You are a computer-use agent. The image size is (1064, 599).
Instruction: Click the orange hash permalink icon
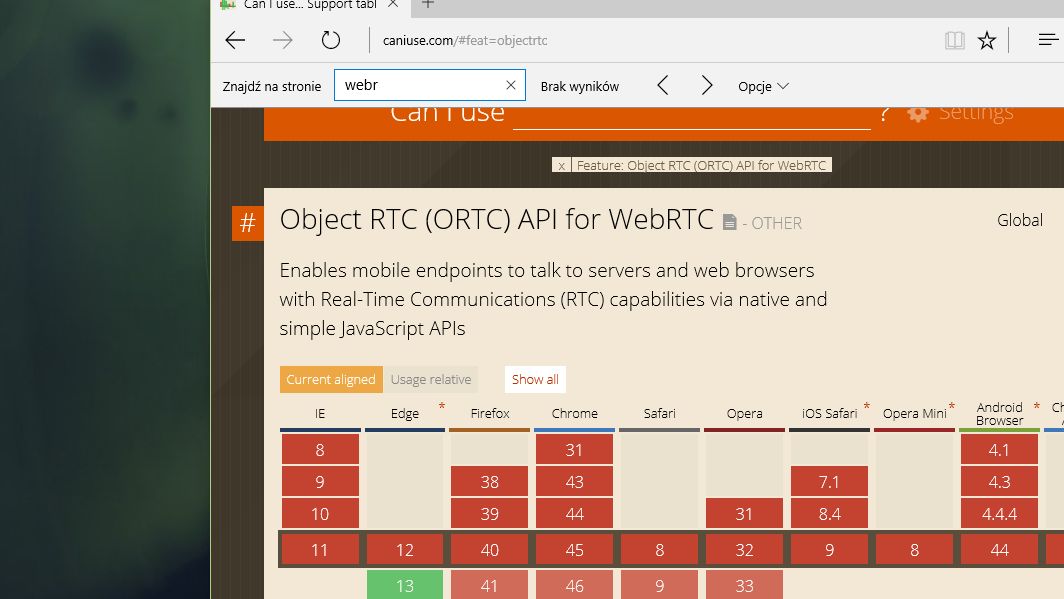click(x=248, y=223)
